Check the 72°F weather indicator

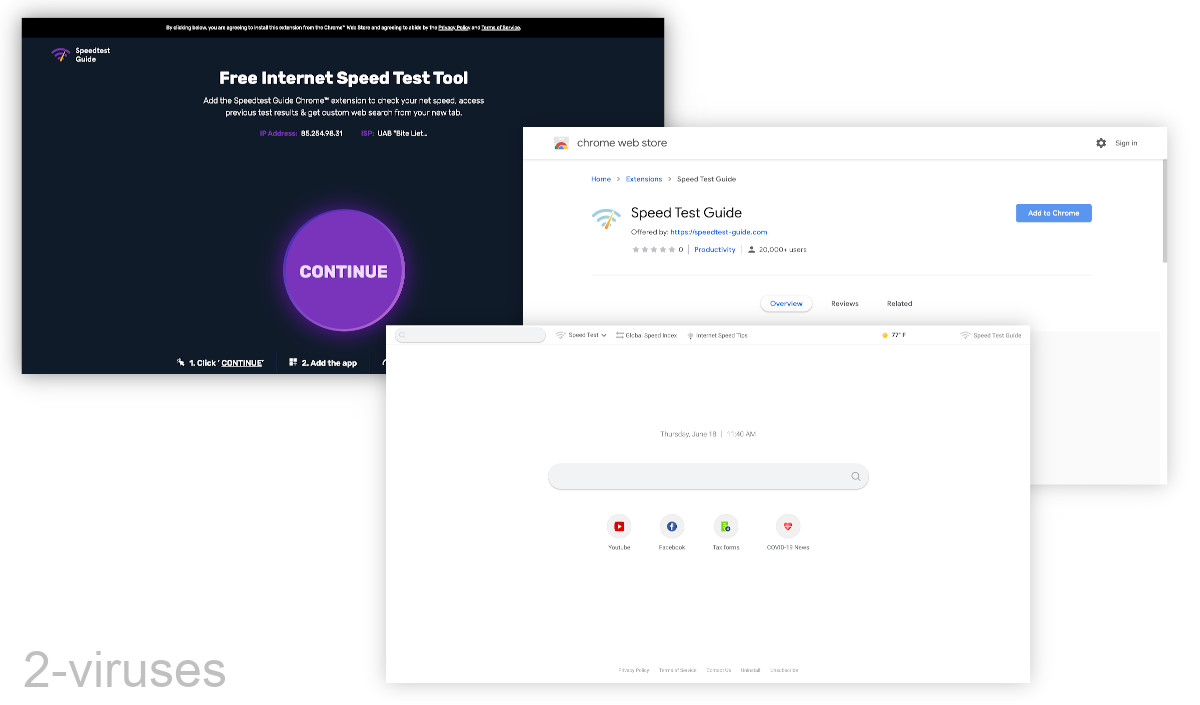point(893,335)
